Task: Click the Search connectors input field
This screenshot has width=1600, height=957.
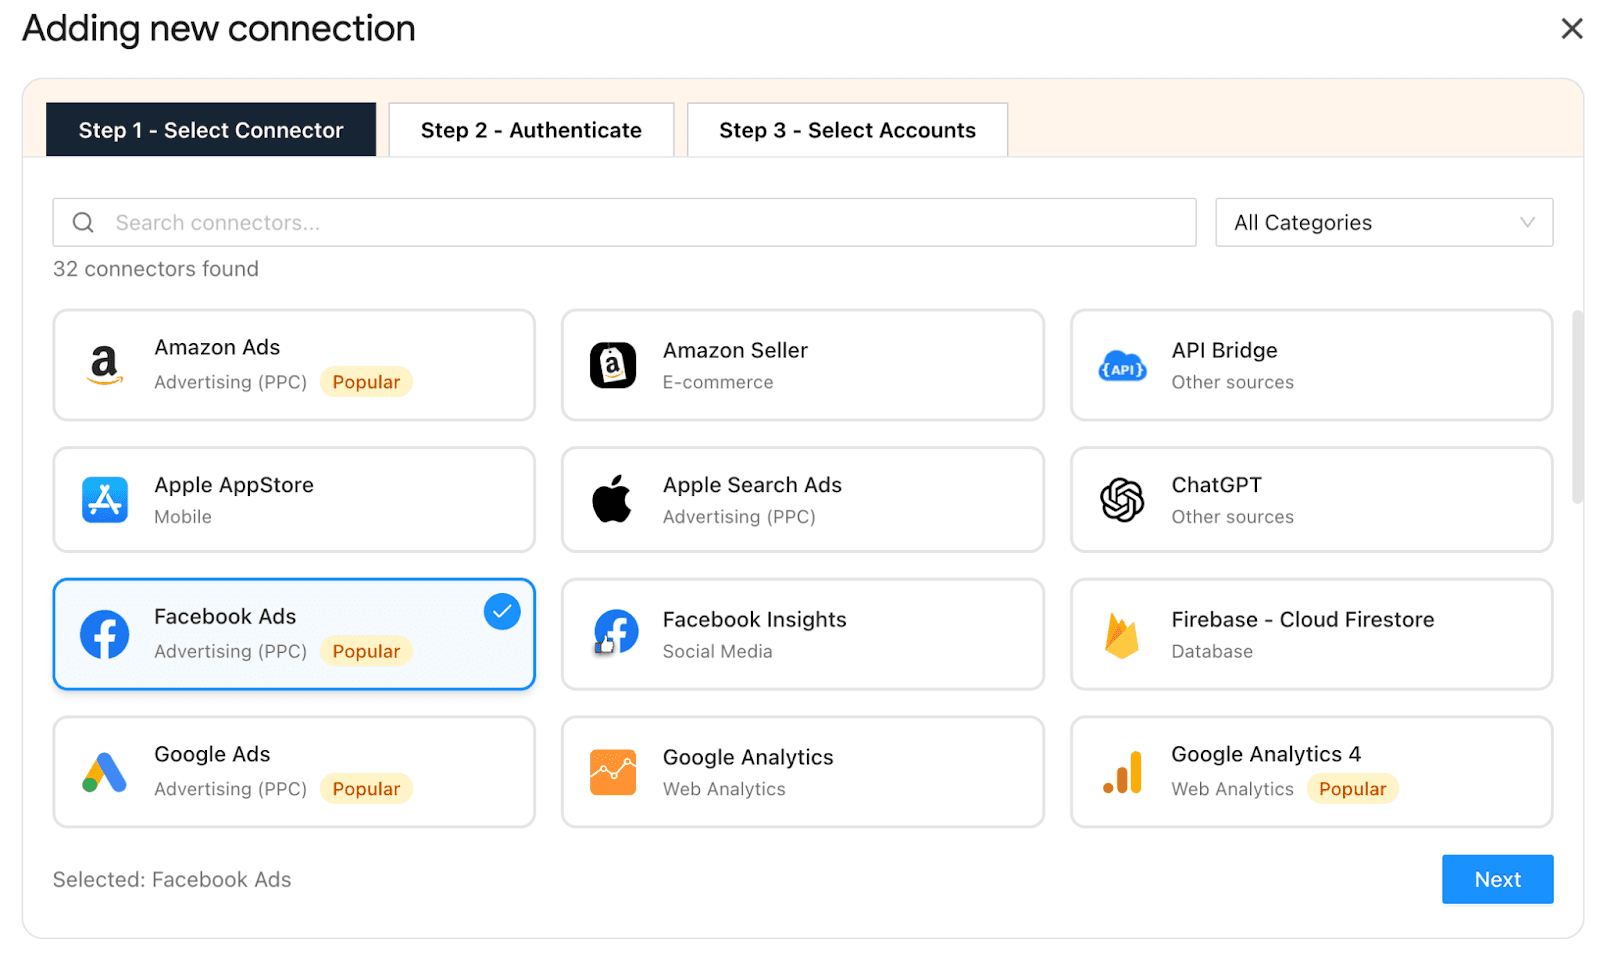Action: pos(640,223)
